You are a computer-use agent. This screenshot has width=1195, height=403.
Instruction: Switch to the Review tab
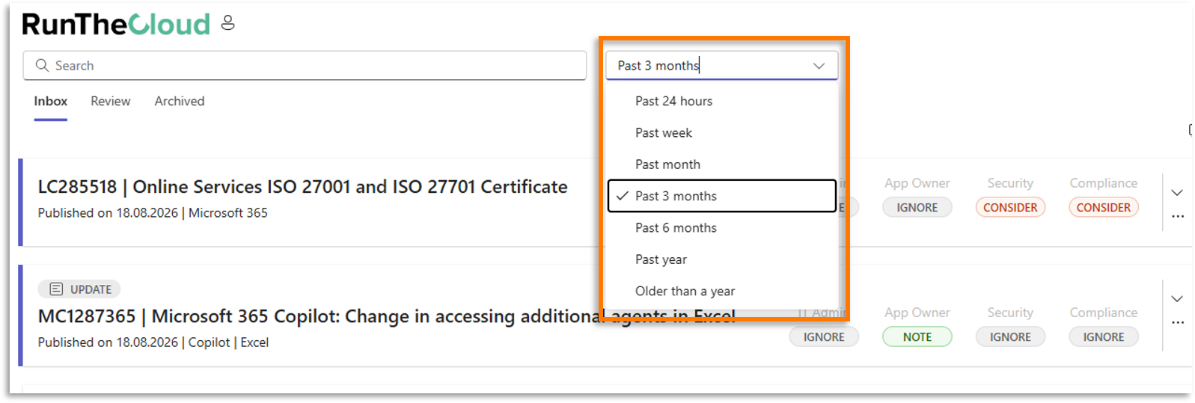click(111, 101)
